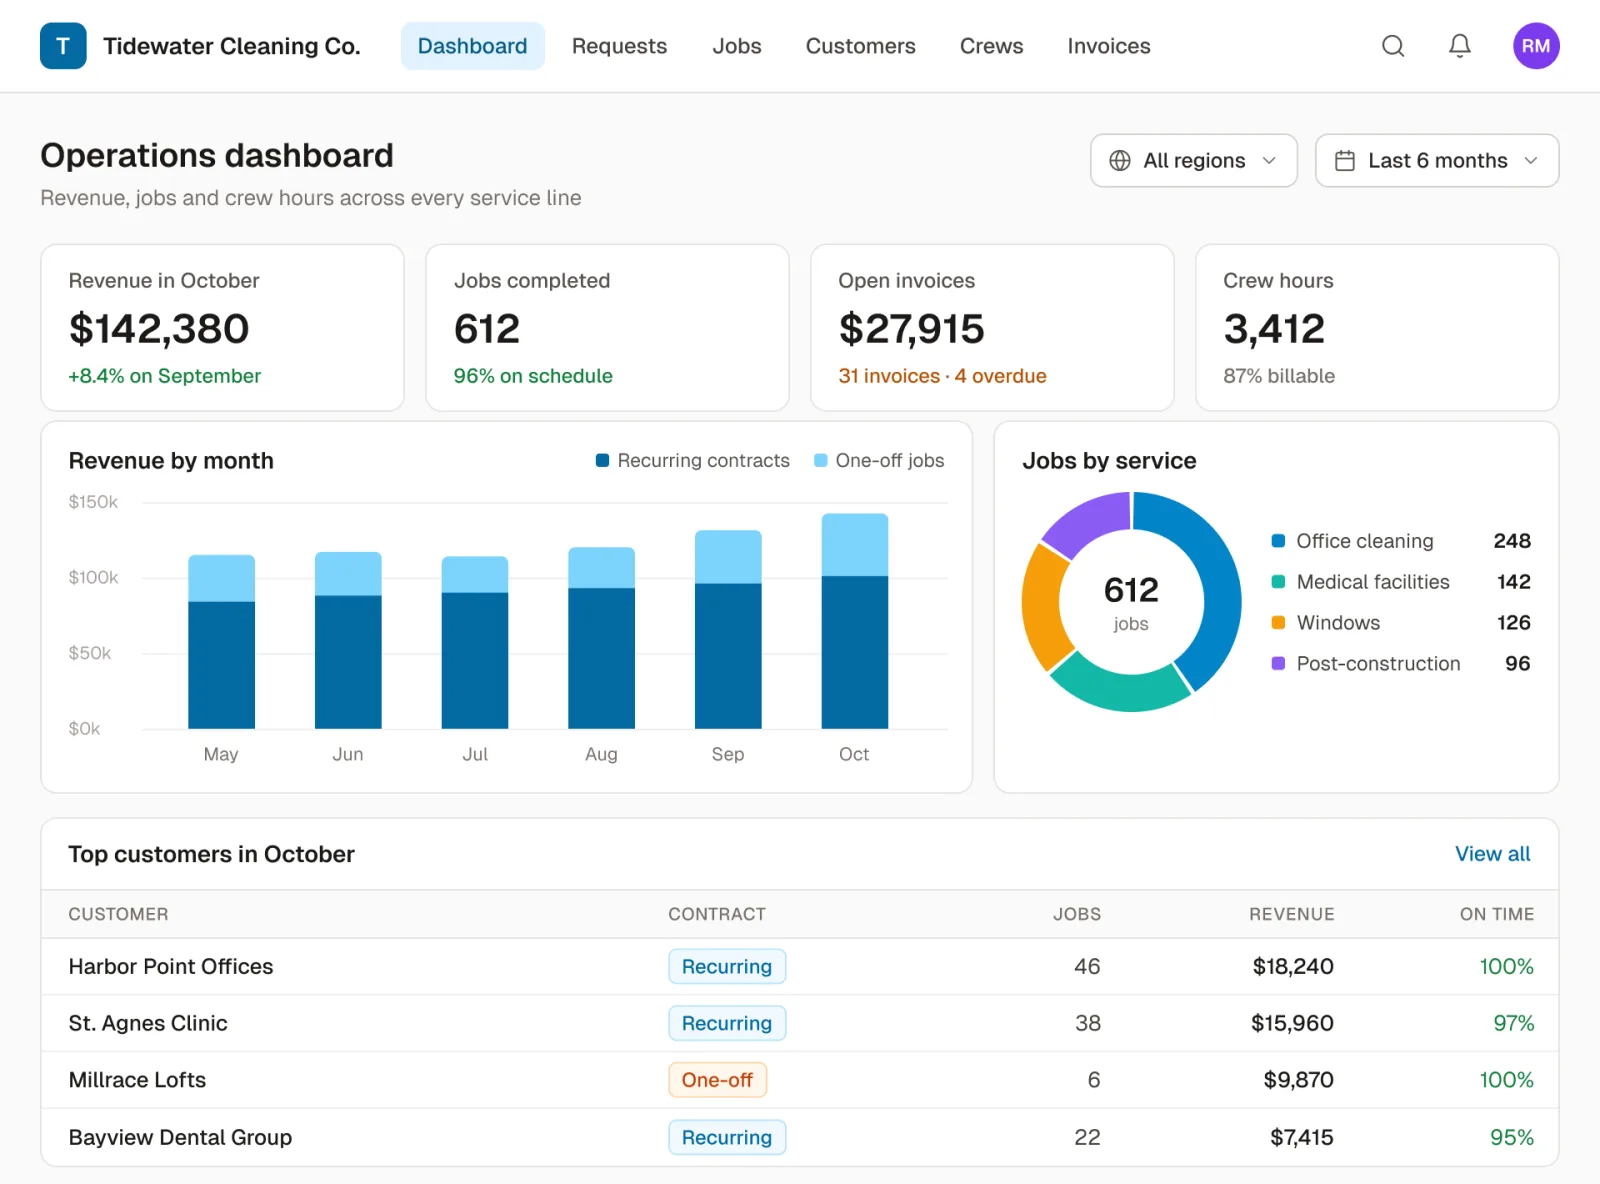Image resolution: width=1600 pixels, height=1184 pixels.
Task: Open the Jobs completed card
Action: tap(607, 328)
